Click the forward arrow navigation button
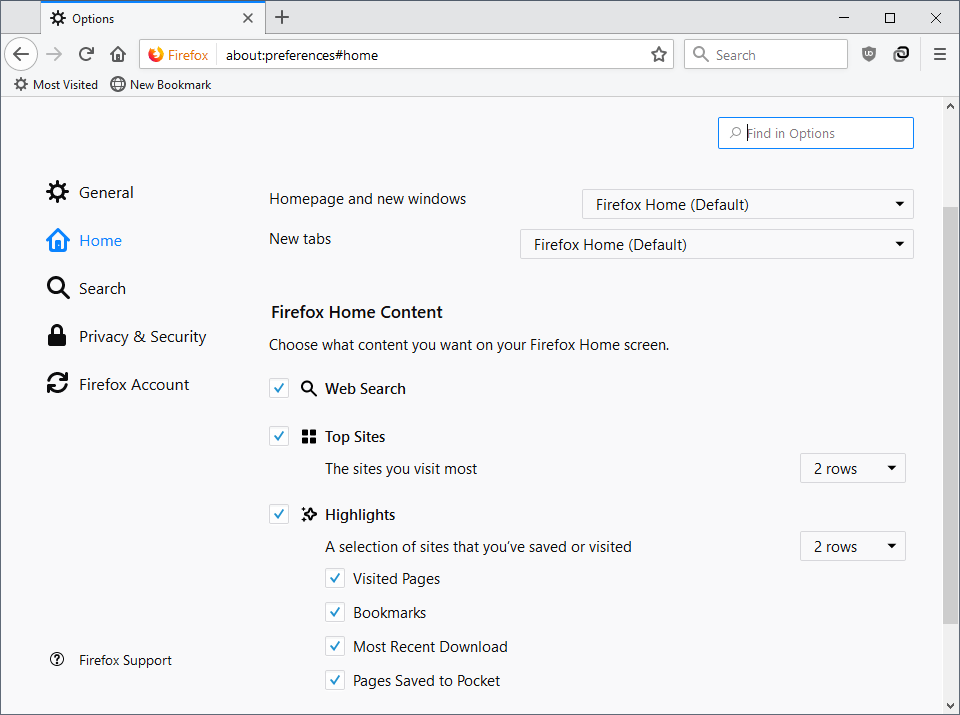Screen dimensions: 960x715 pos(54,54)
